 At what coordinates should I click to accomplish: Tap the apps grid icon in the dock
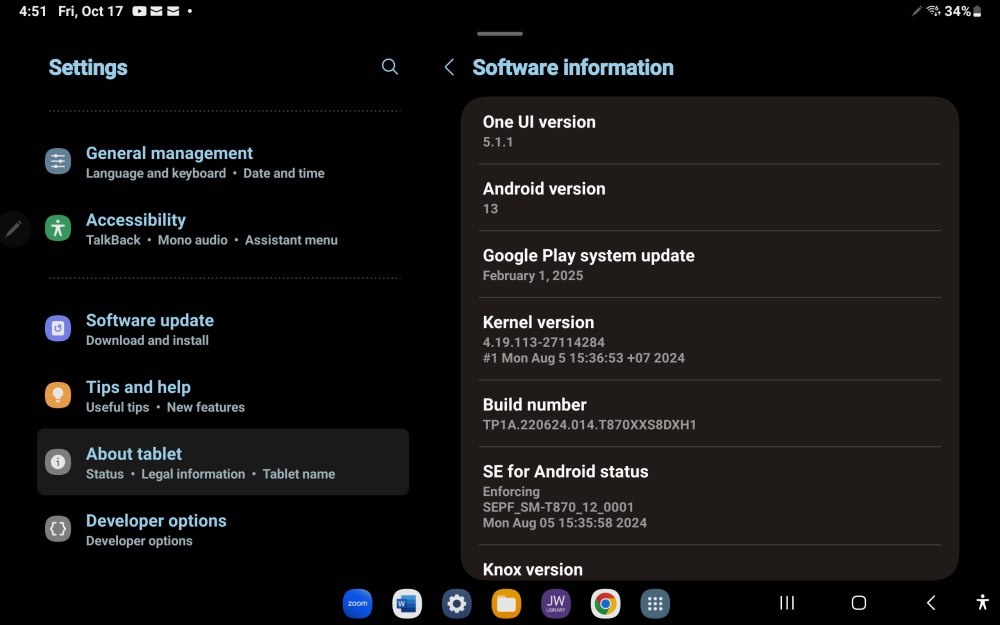655,603
